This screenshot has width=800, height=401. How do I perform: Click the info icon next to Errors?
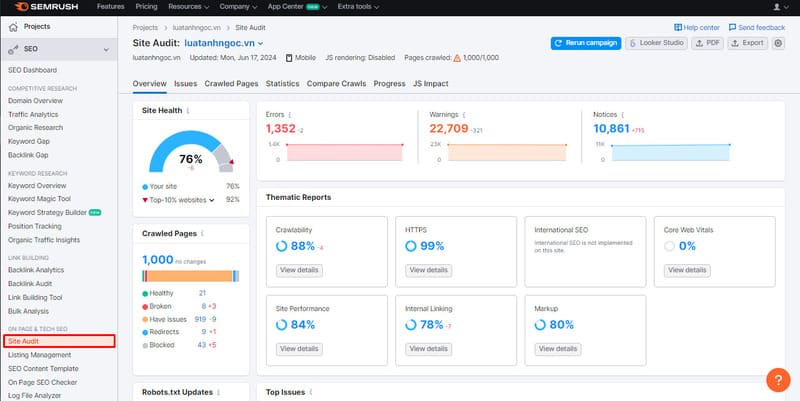coord(292,114)
